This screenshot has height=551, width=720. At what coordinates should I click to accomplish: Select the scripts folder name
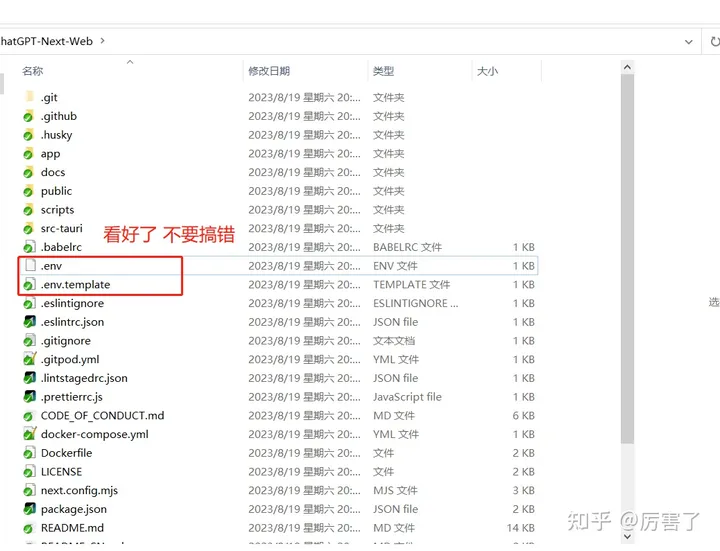point(57,210)
